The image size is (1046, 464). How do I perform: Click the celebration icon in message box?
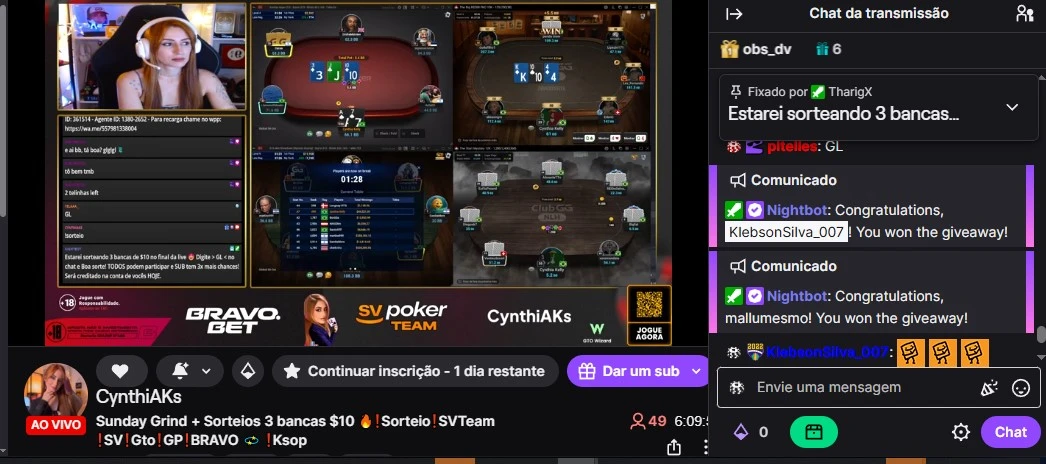click(x=989, y=388)
